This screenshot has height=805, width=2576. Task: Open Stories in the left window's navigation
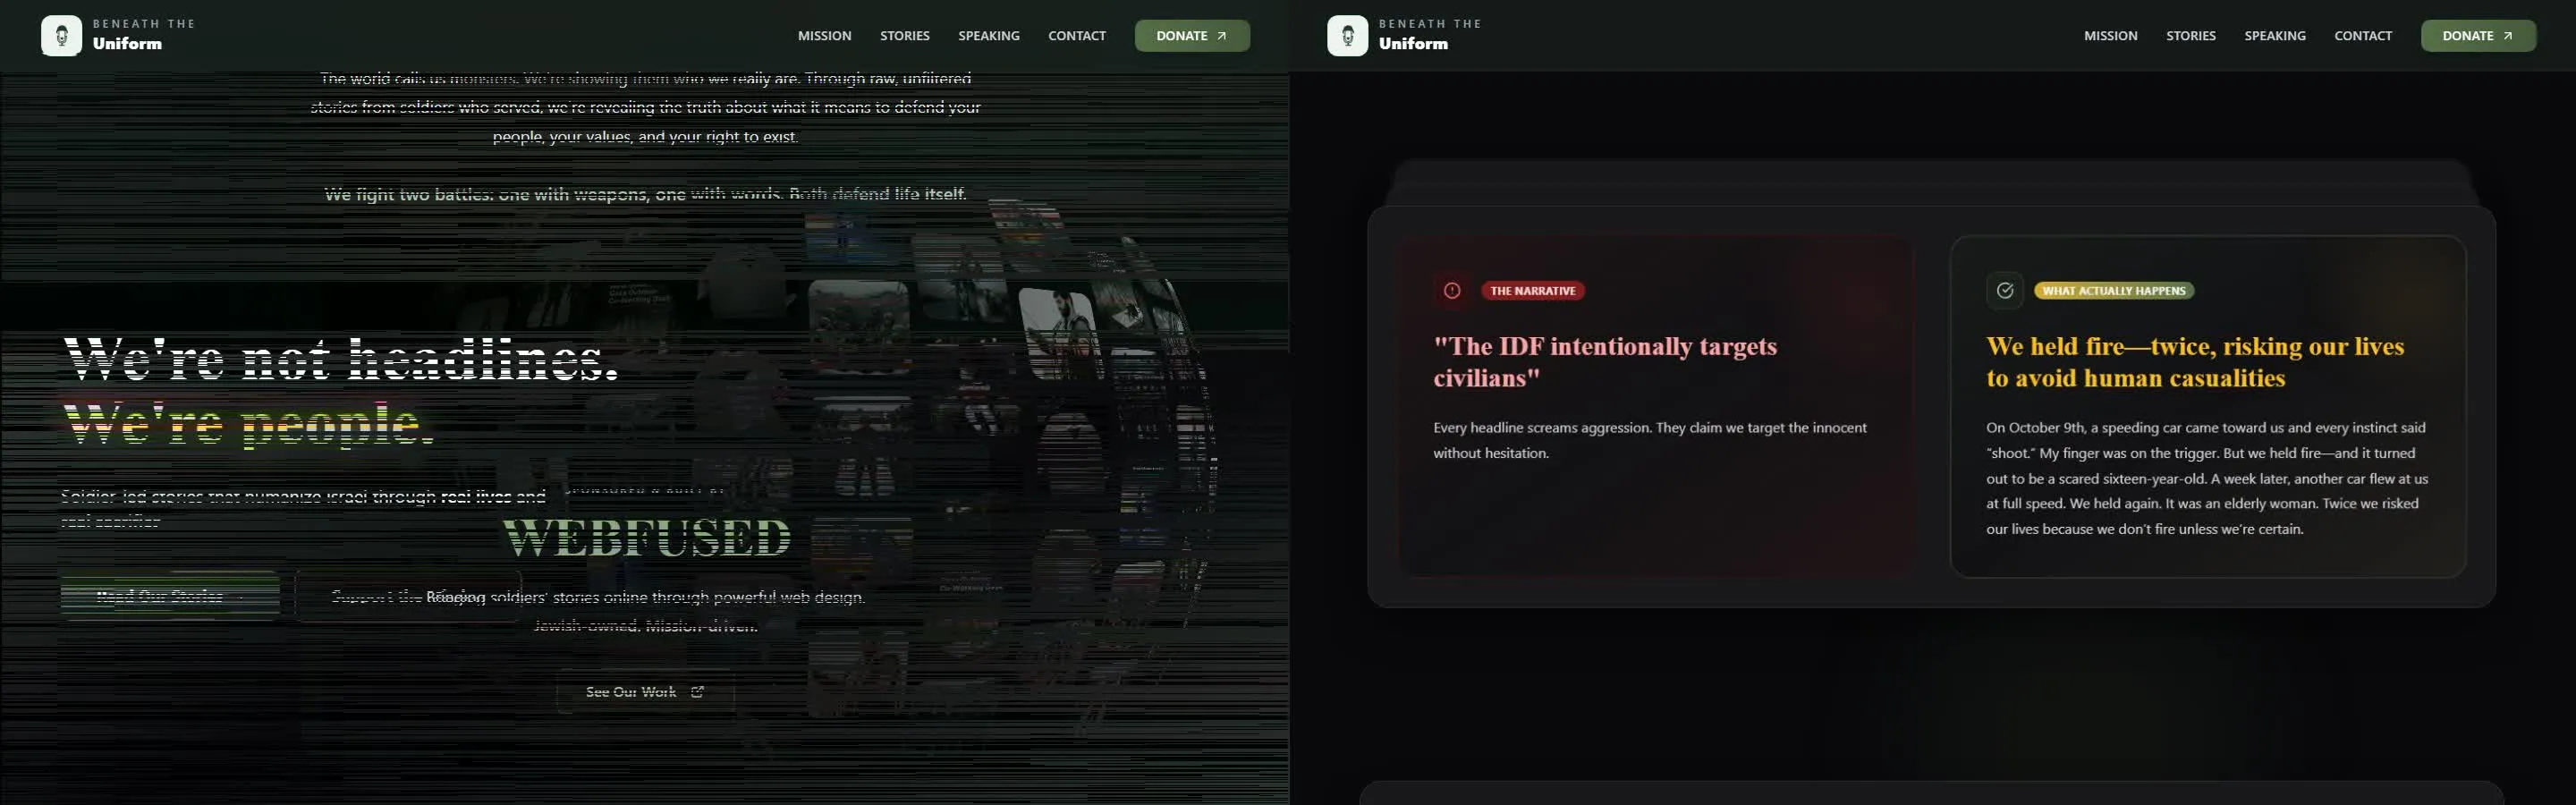point(904,36)
